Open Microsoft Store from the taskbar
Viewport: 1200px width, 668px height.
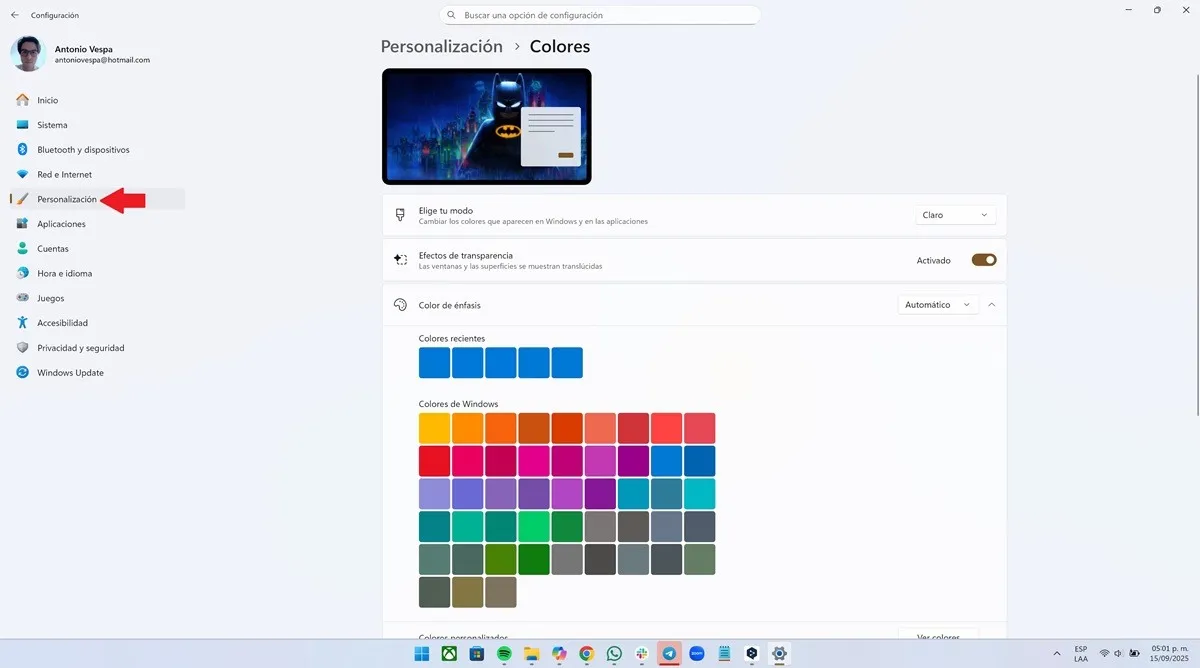tap(476, 654)
